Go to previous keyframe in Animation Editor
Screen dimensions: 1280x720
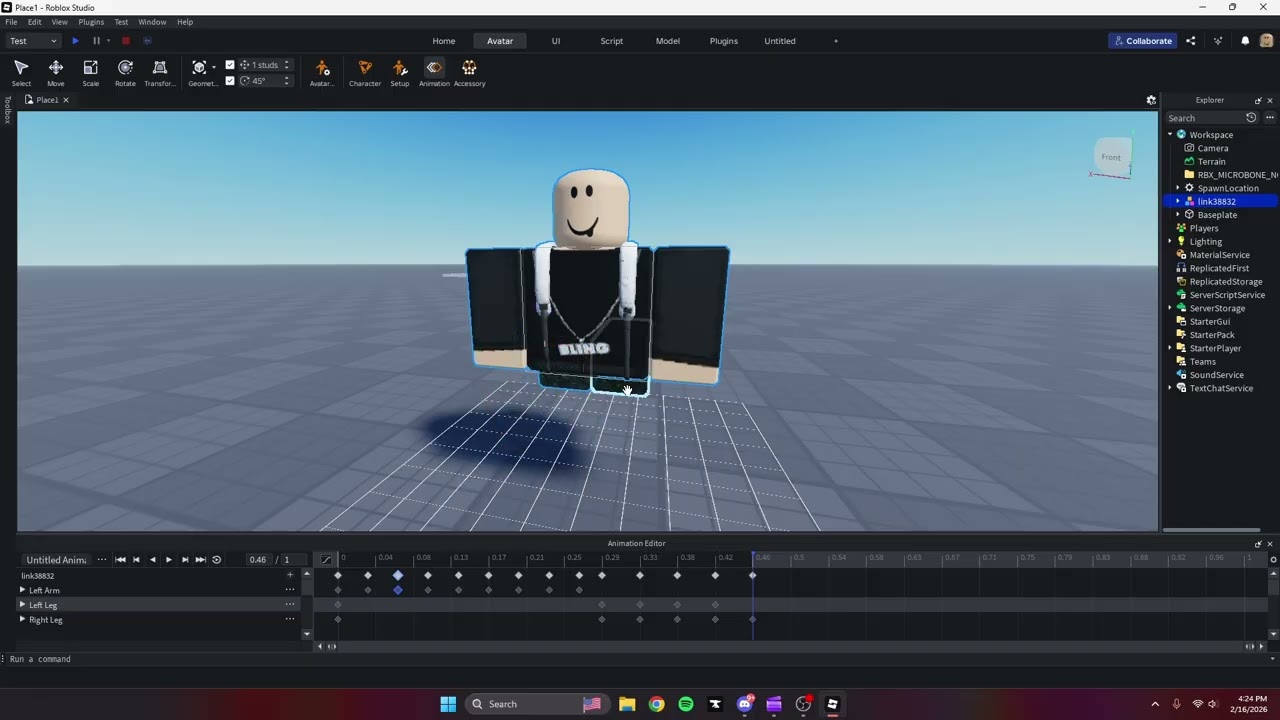coord(137,560)
